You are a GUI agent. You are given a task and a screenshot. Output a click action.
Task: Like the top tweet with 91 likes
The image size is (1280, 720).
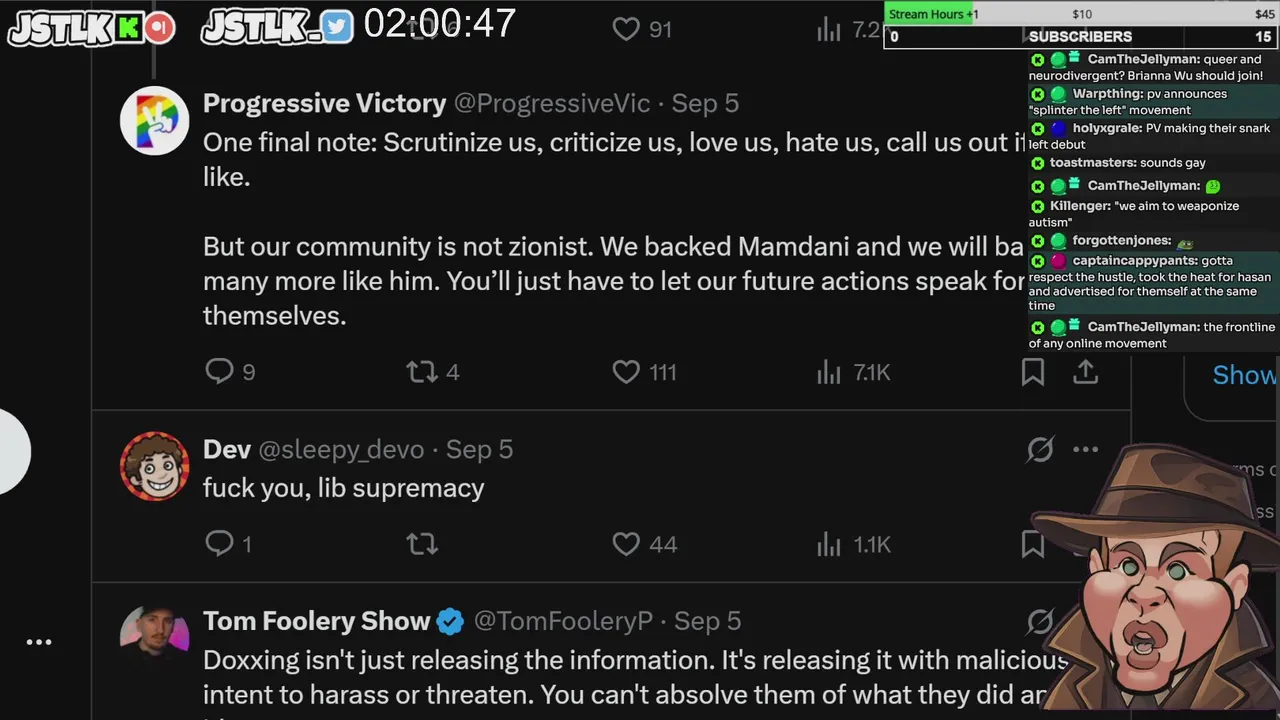click(642, 29)
